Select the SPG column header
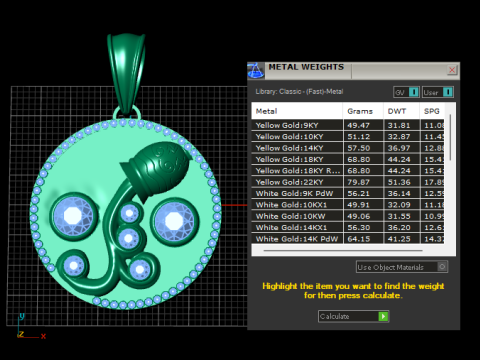This screenshot has height=360, width=480. point(432,111)
